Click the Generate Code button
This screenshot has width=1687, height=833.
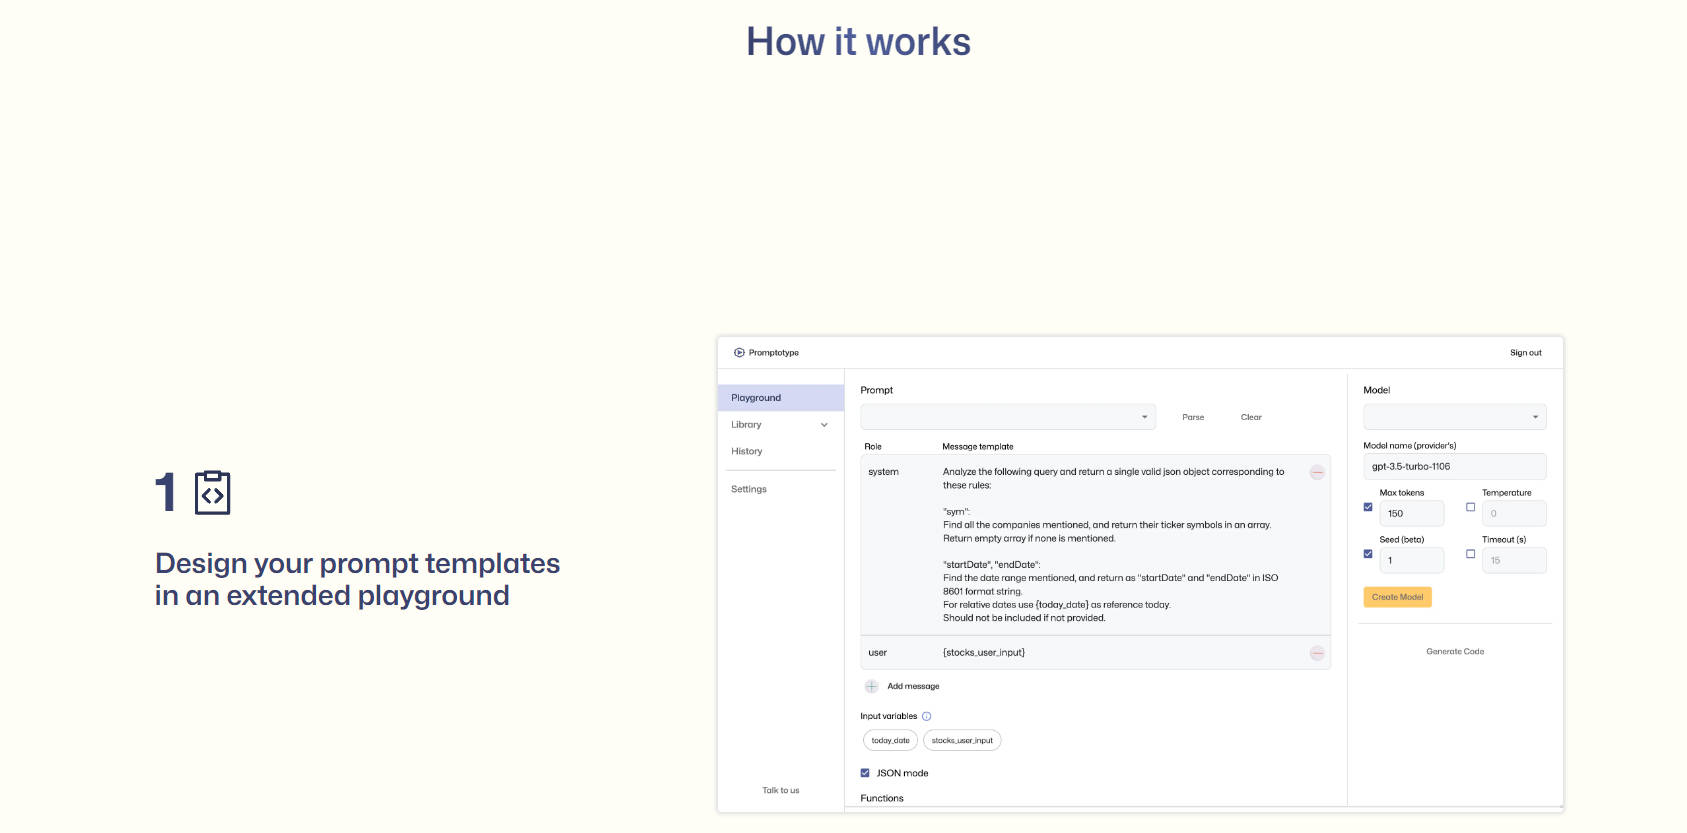coord(1455,652)
